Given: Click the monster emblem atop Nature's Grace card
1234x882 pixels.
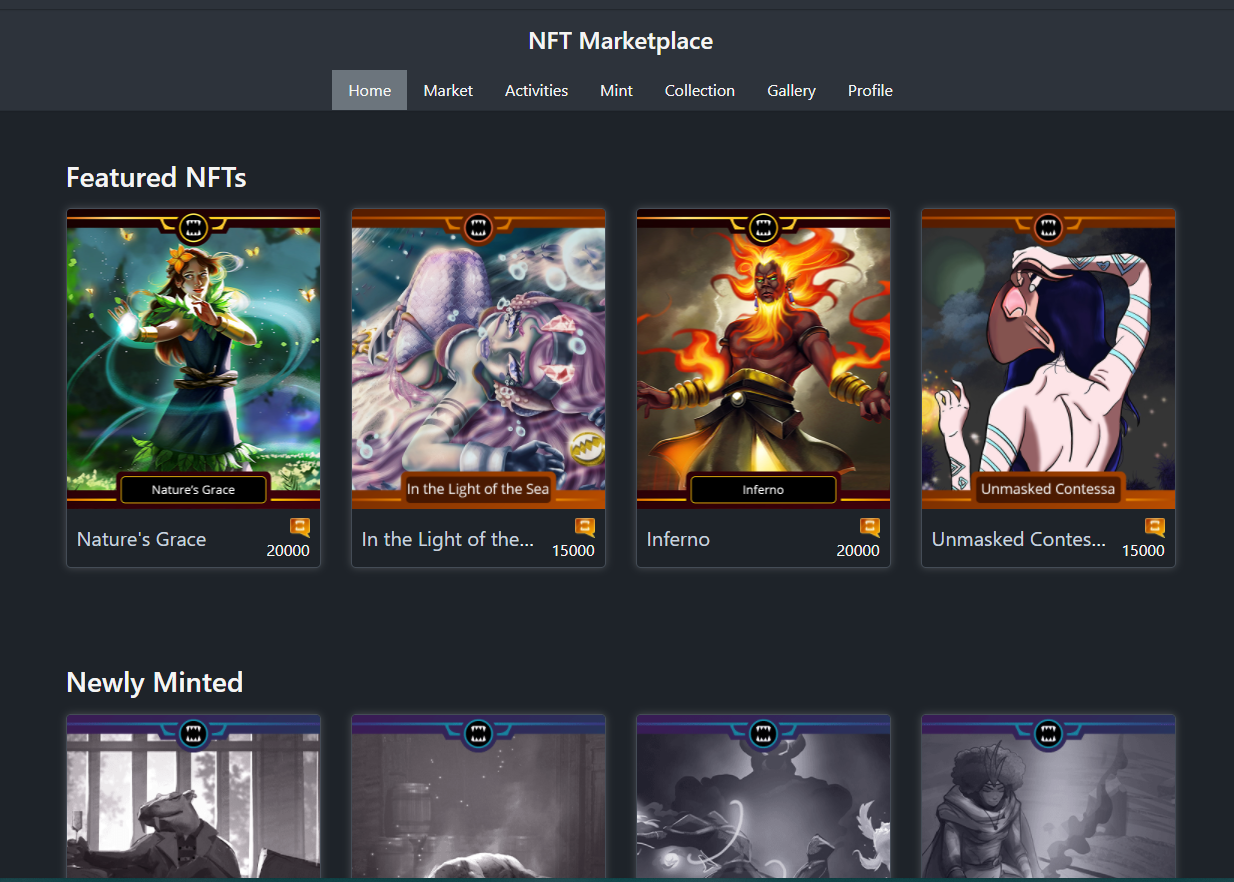Looking at the screenshot, I should coord(193,227).
